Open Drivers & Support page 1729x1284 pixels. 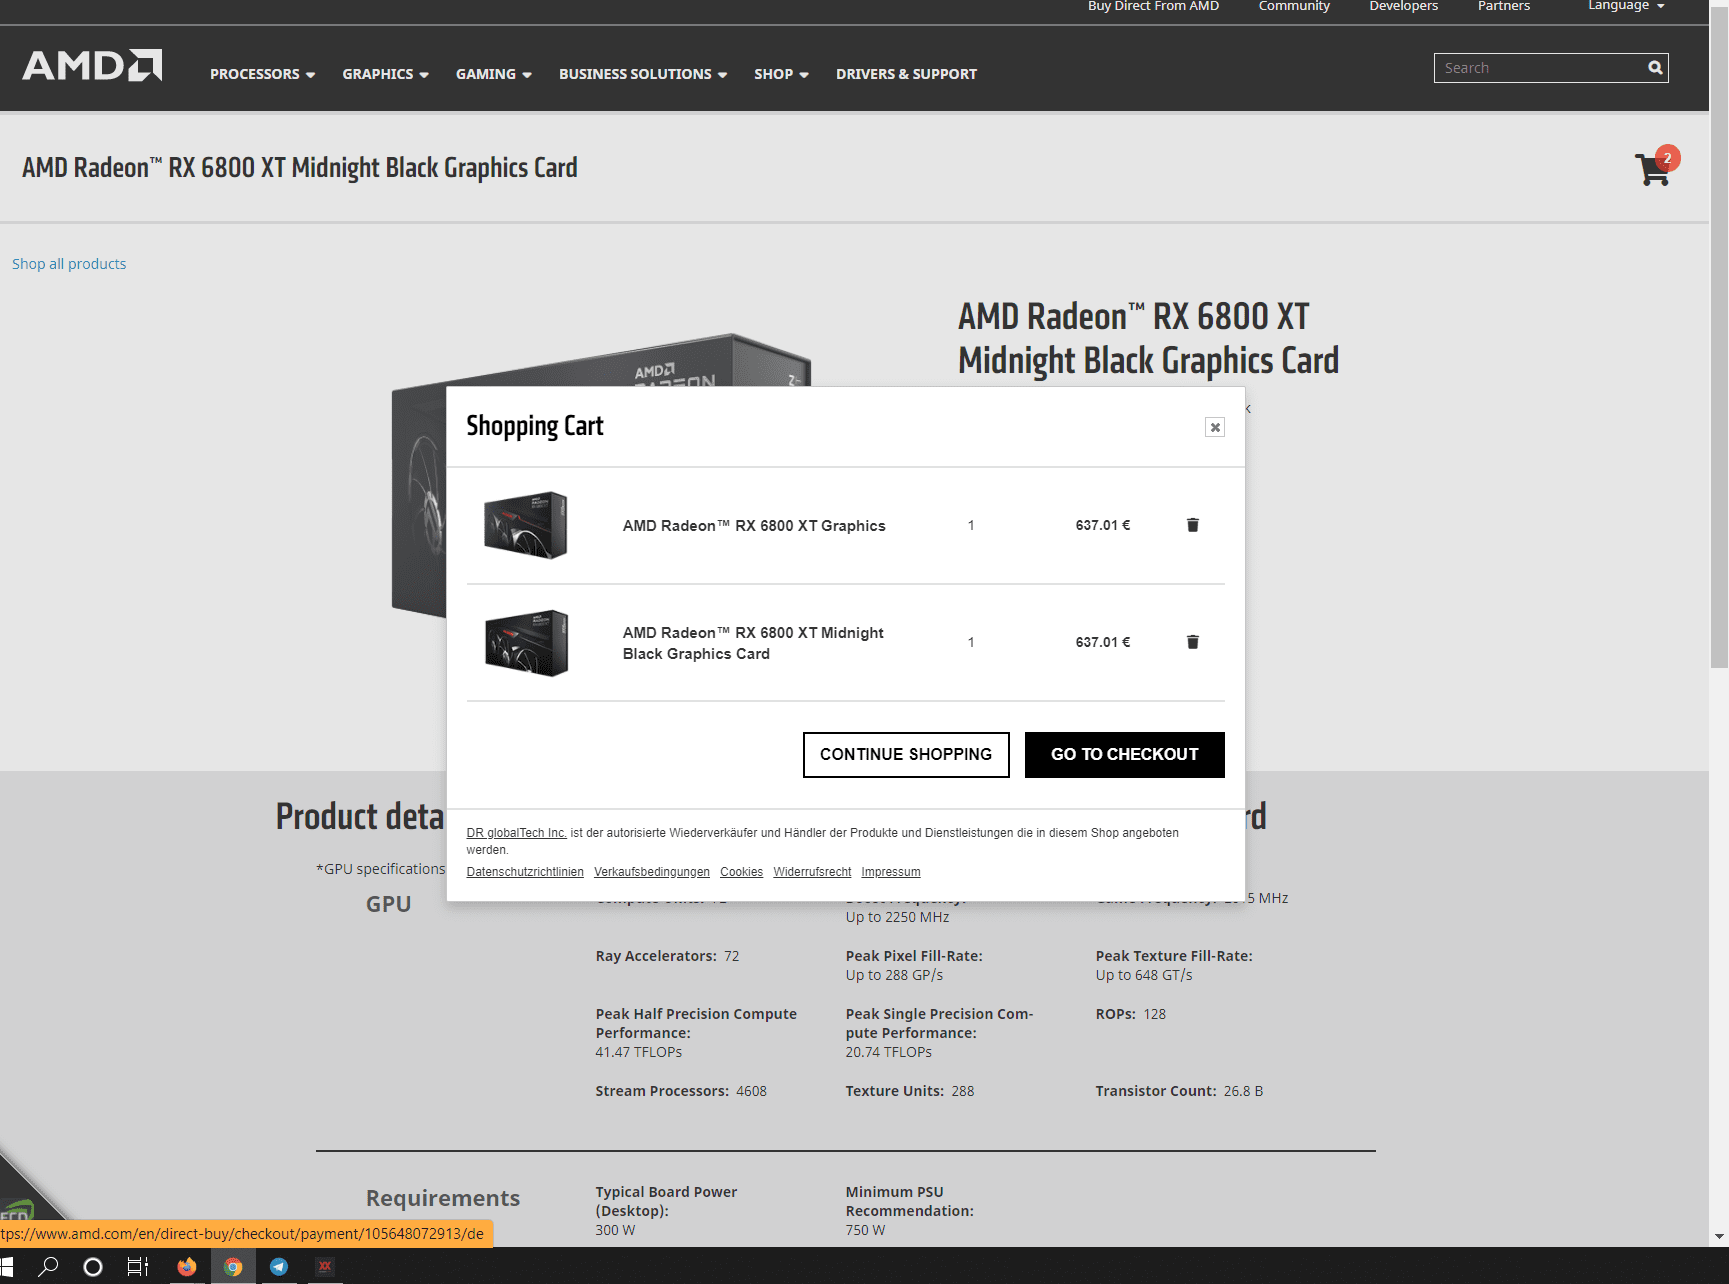tap(906, 74)
